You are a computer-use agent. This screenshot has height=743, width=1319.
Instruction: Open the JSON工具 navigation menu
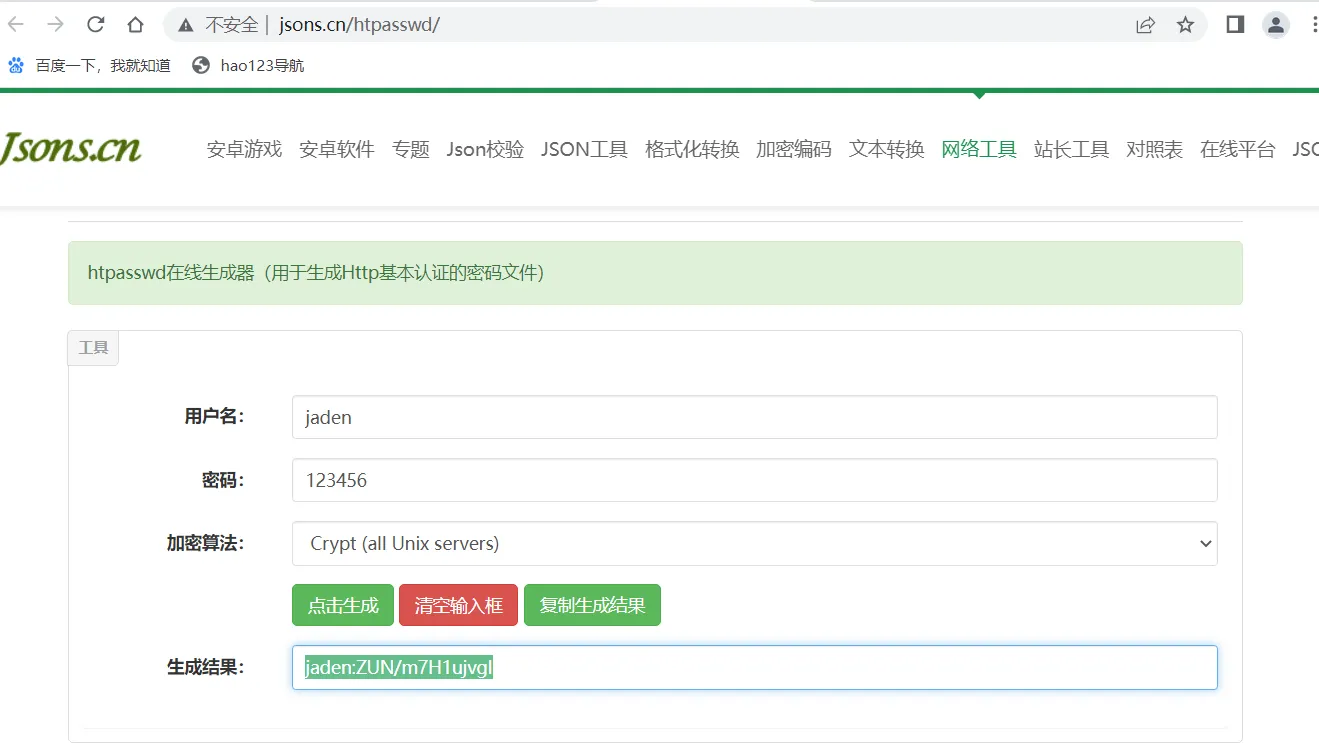[584, 150]
